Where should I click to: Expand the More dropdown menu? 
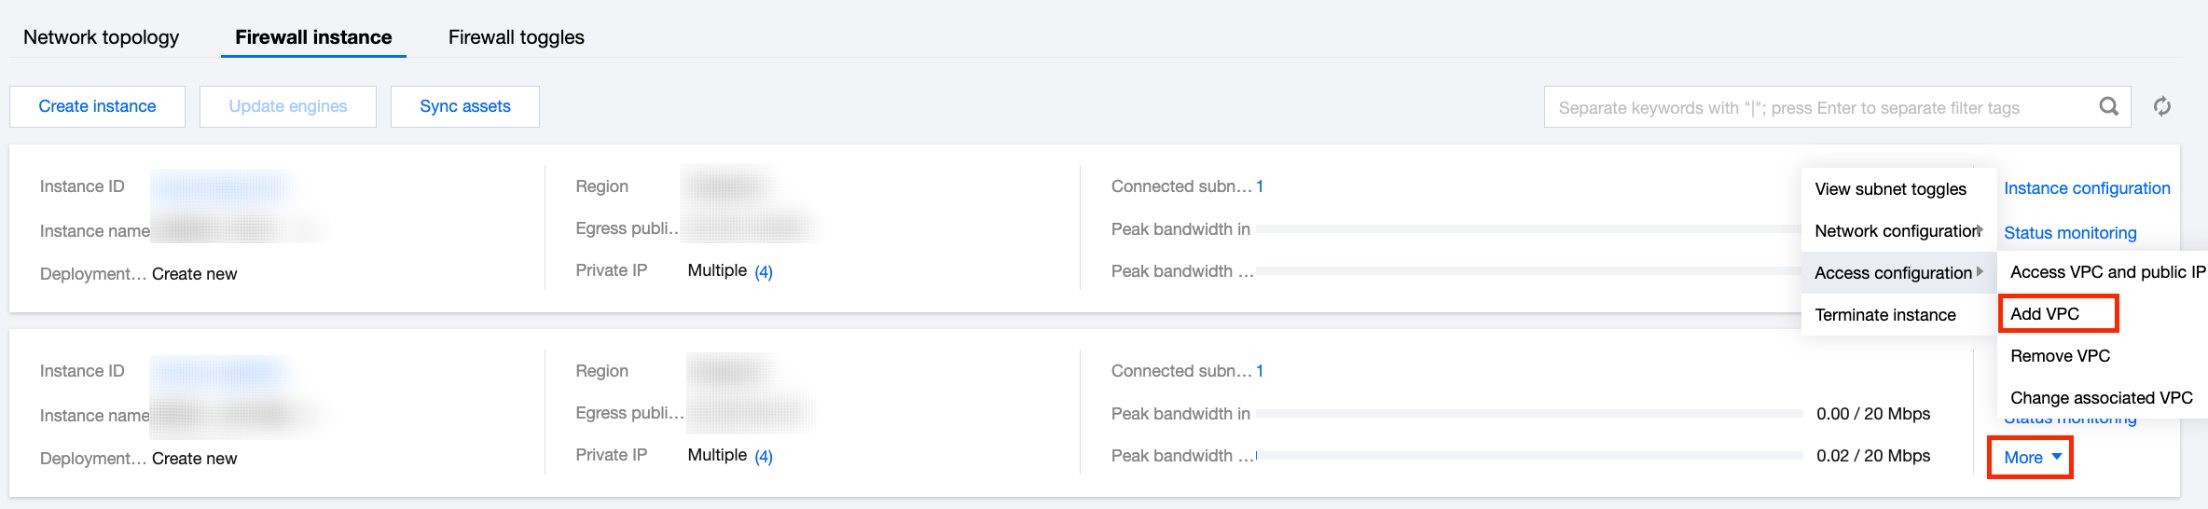(2031, 458)
